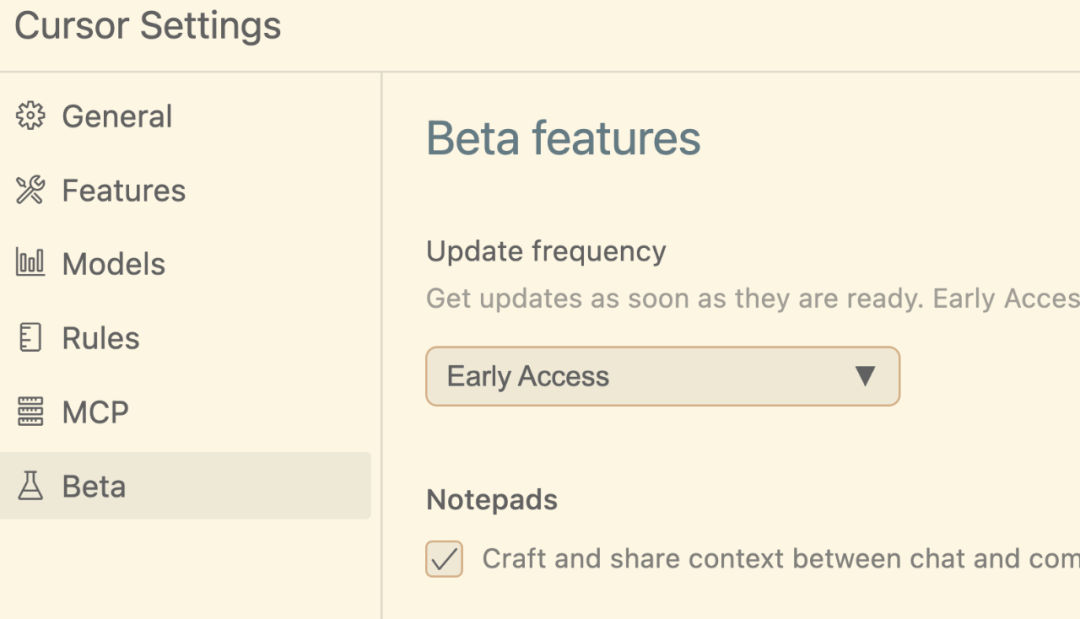Click the Notepads description text beside checkbox
The width and height of the screenshot is (1080, 619).
coord(780,558)
